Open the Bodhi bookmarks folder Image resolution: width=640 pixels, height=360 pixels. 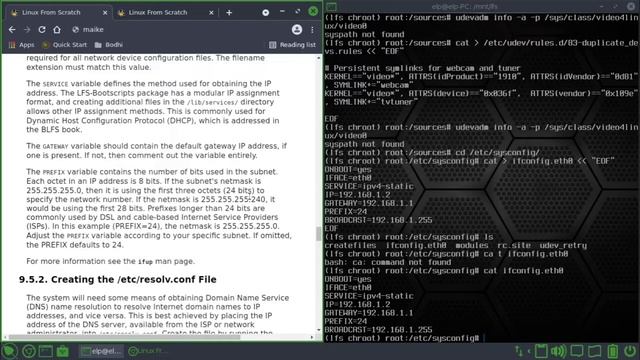pos(109,45)
